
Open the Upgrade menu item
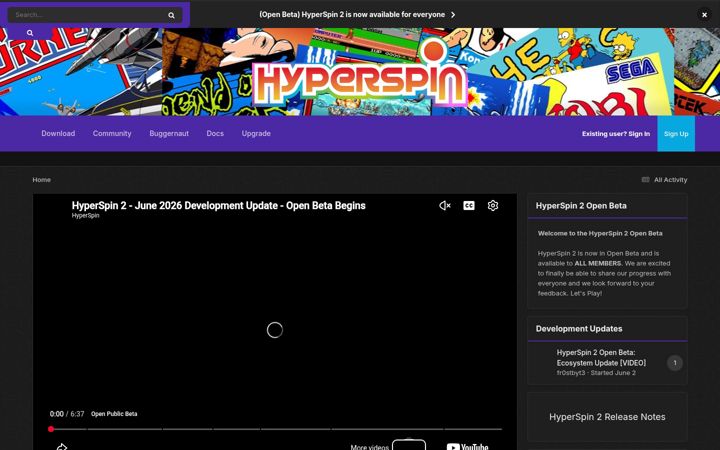pos(256,134)
